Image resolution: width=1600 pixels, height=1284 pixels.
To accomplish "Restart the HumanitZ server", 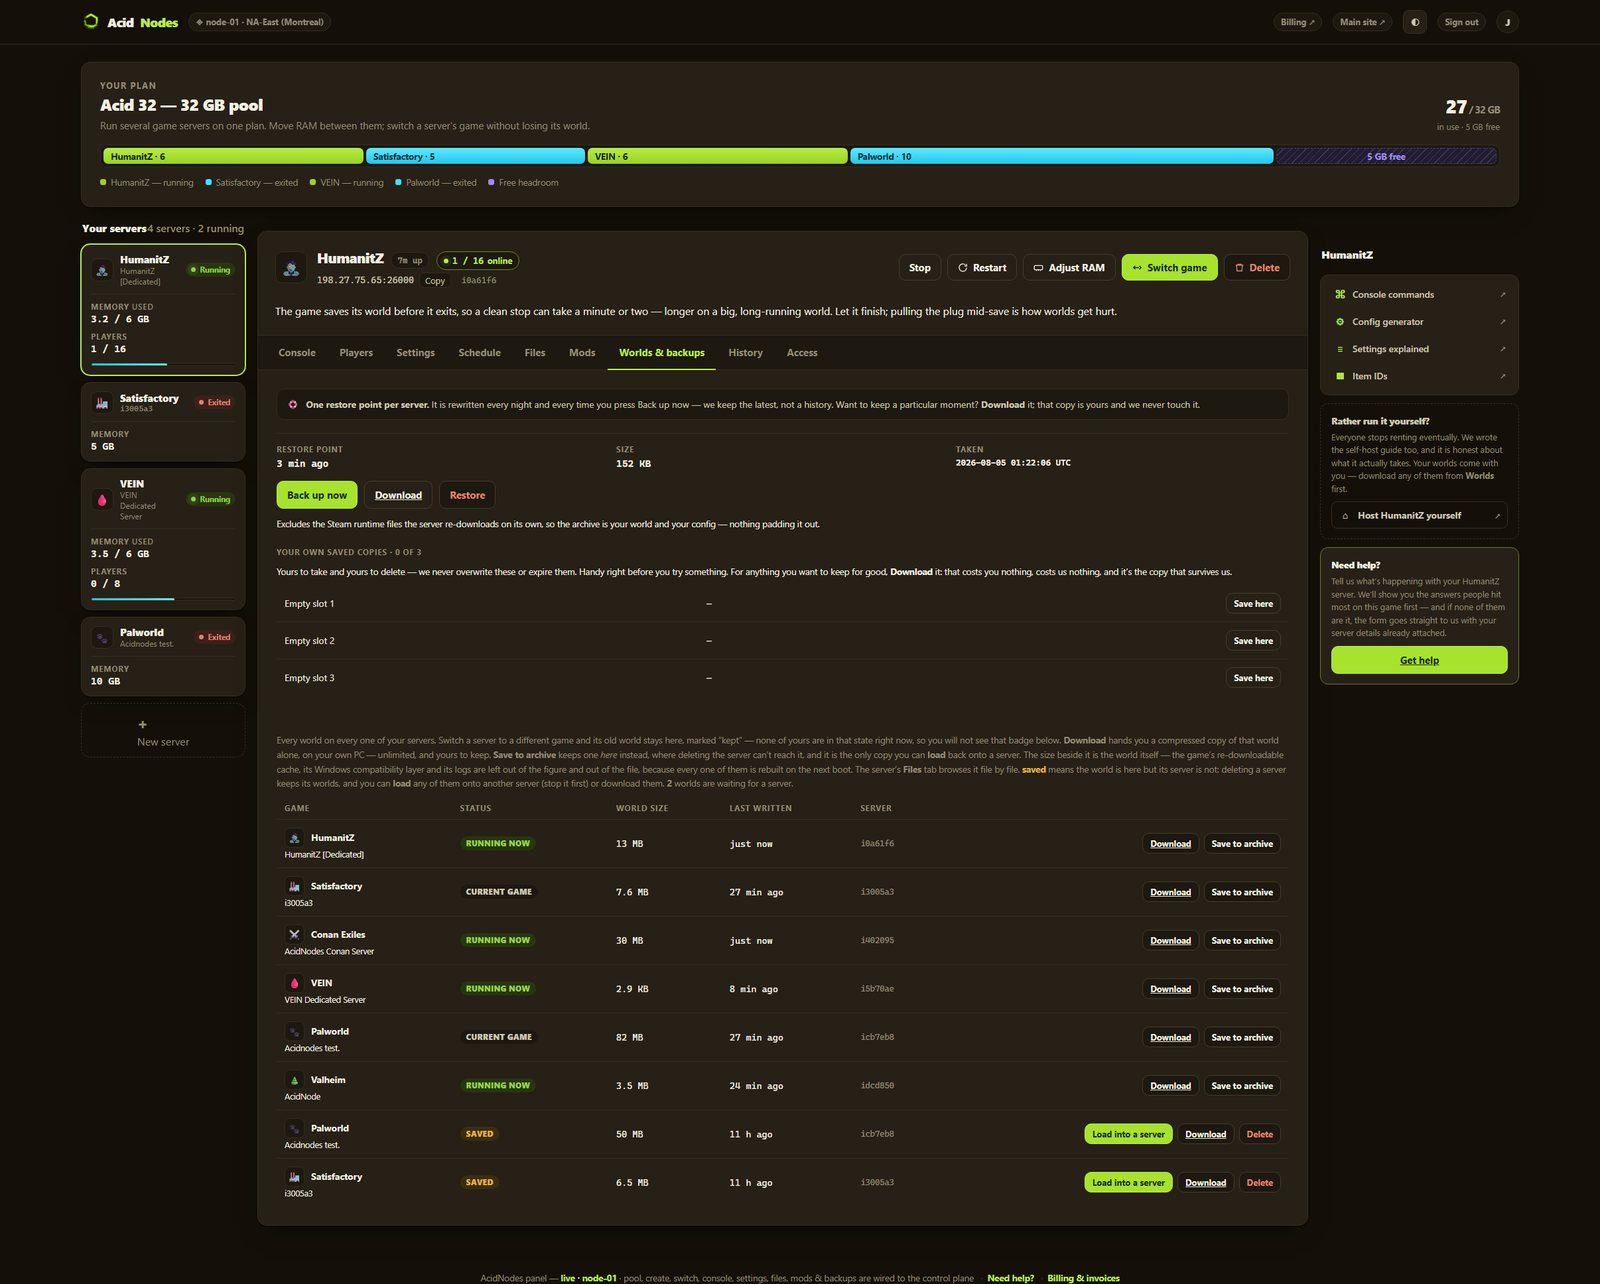I will point(982,268).
